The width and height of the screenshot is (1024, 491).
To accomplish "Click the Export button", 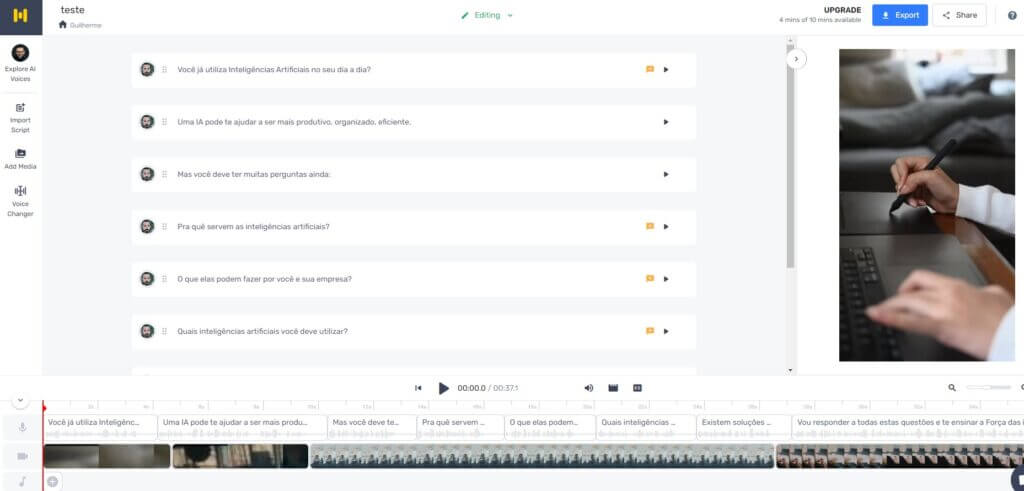I will point(899,15).
